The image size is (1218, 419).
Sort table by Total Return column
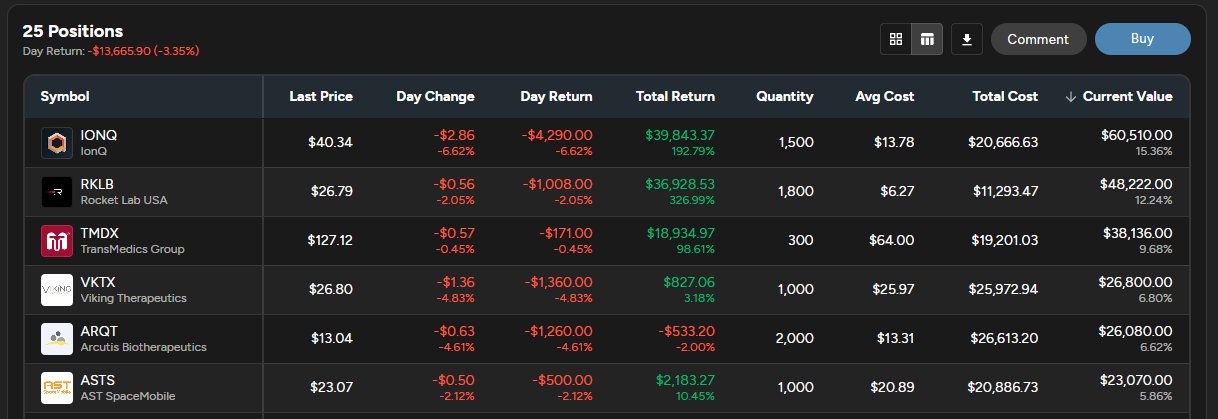click(x=675, y=97)
